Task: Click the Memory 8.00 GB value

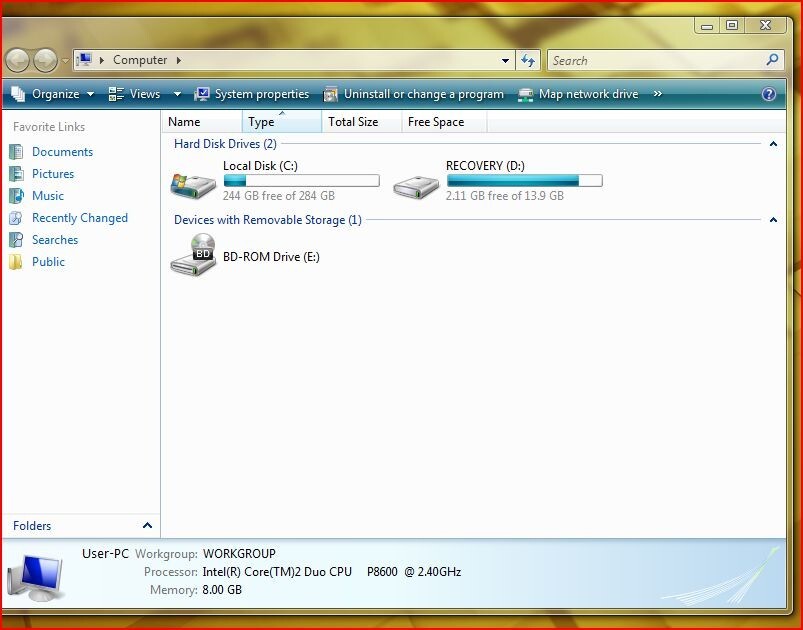Action: pyautogui.click(x=222, y=590)
